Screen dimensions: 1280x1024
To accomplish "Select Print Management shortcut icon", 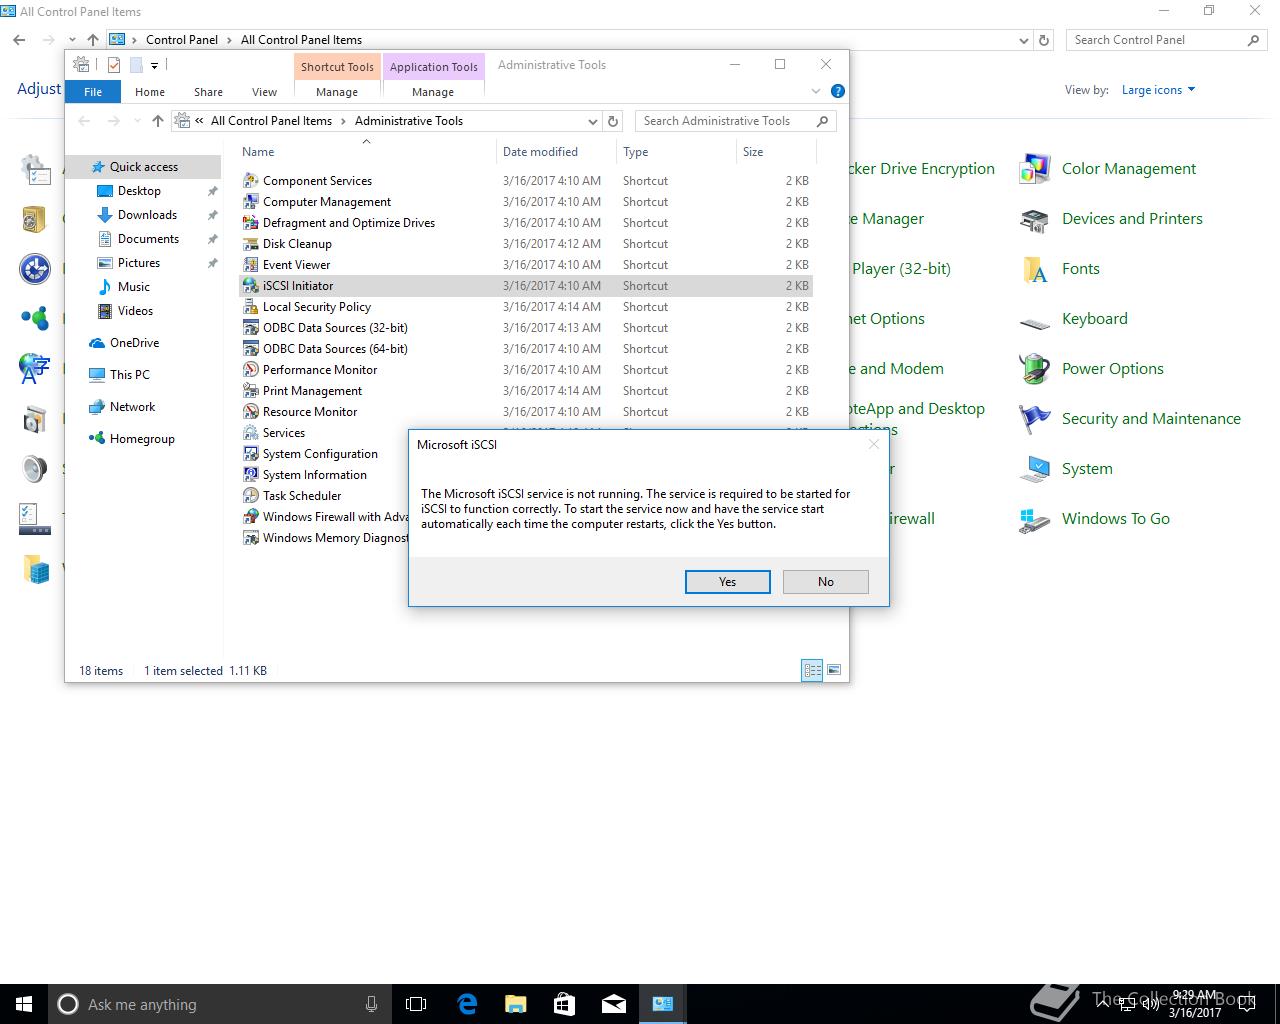I will click(251, 391).
